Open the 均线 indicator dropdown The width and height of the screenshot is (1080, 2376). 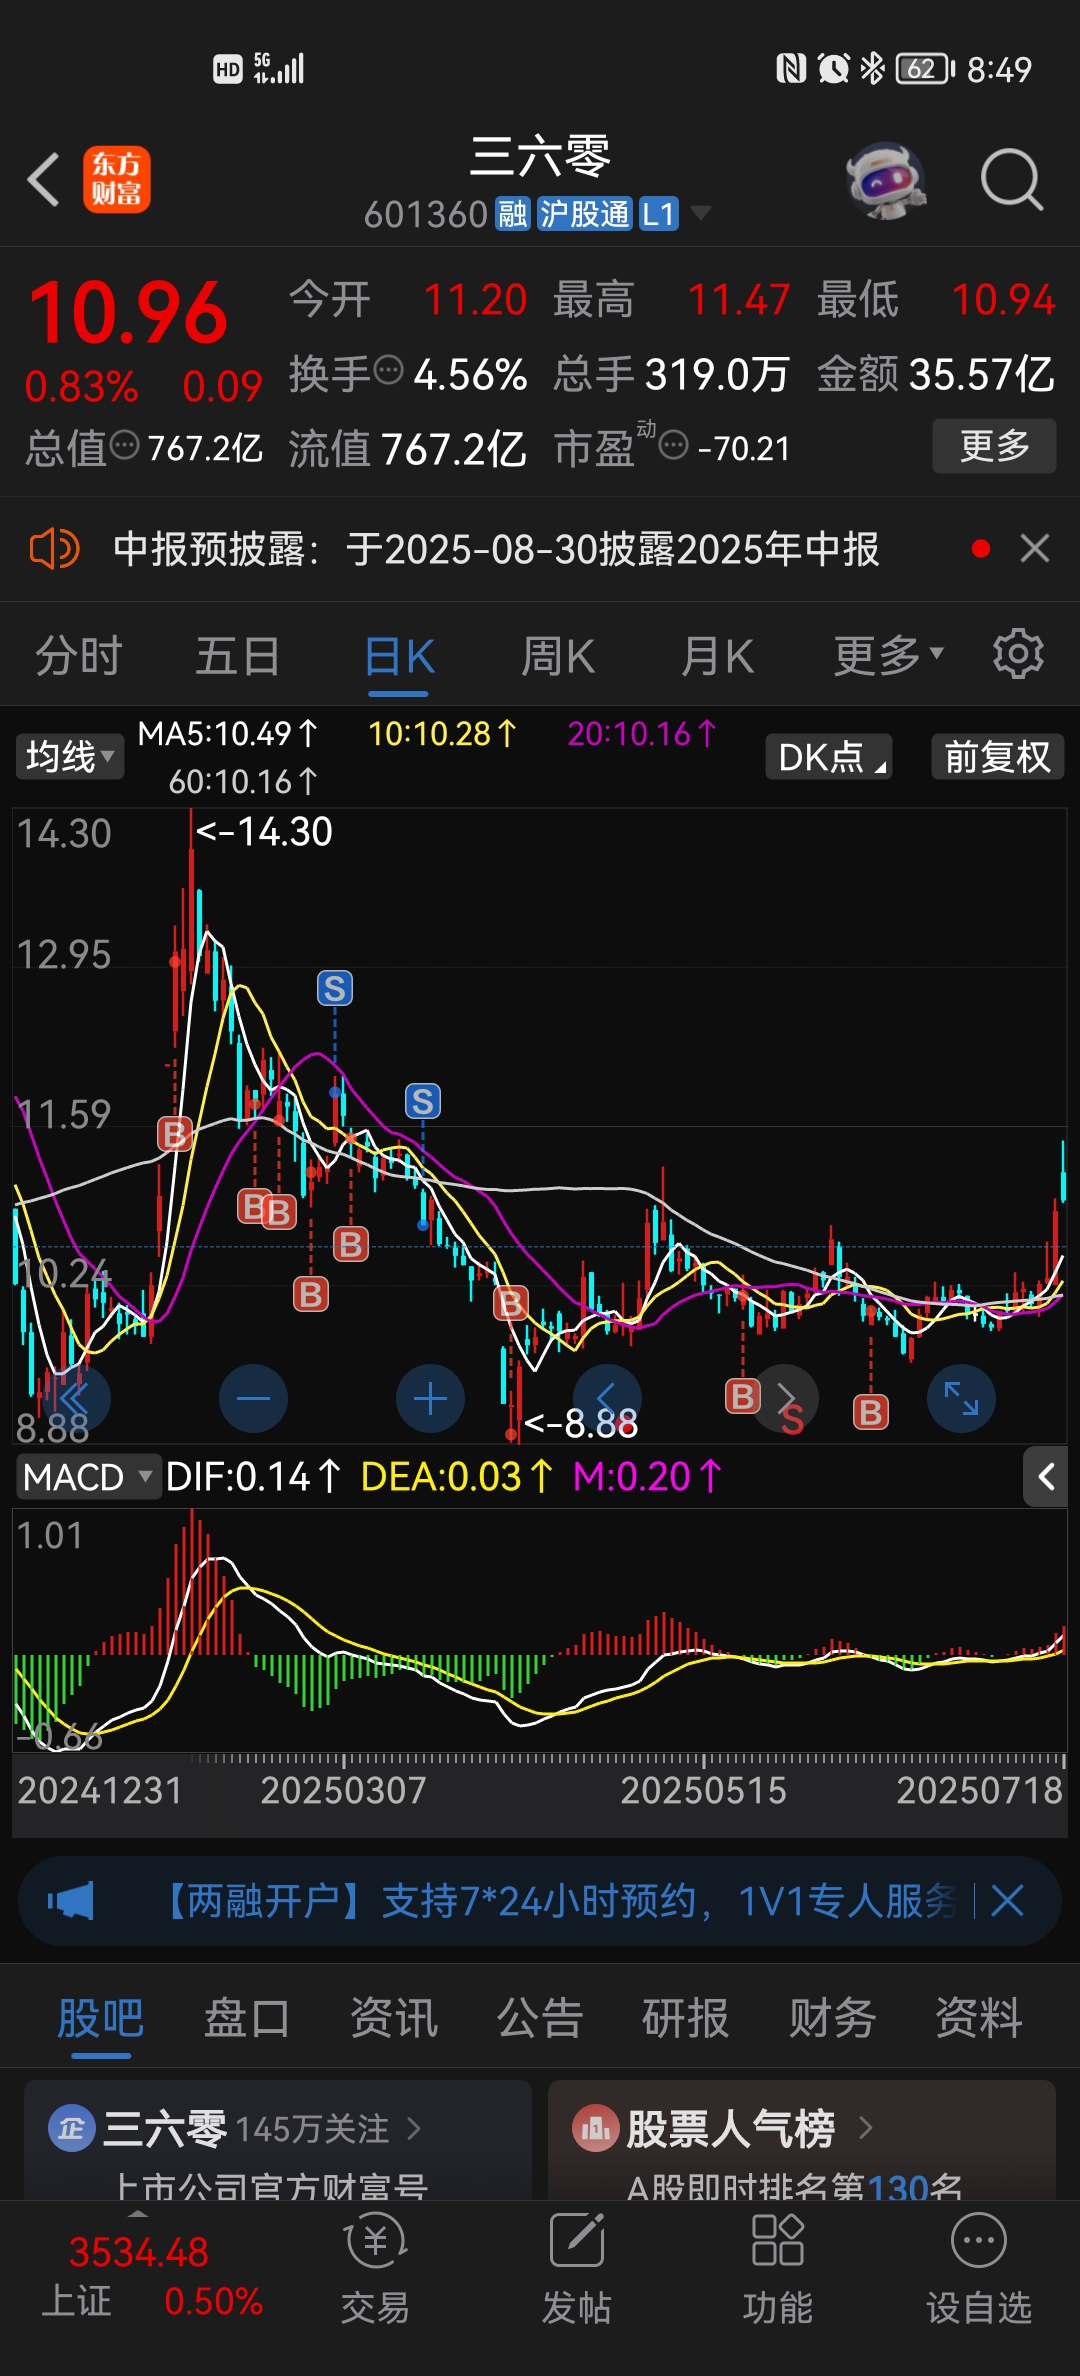[69, 756]
